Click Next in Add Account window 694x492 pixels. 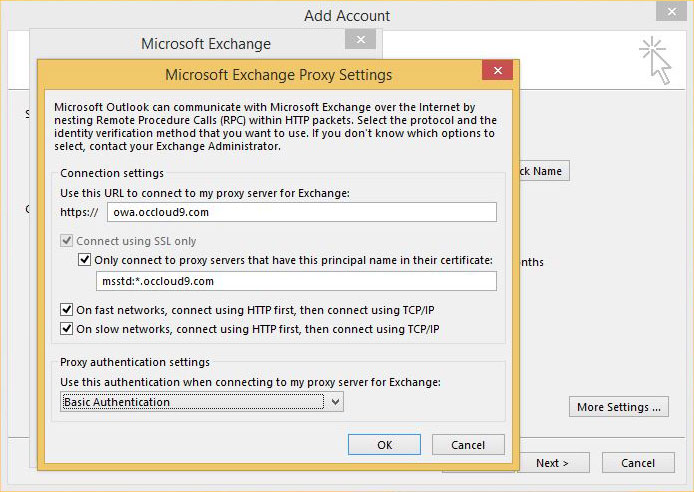(x=554, y=463)
